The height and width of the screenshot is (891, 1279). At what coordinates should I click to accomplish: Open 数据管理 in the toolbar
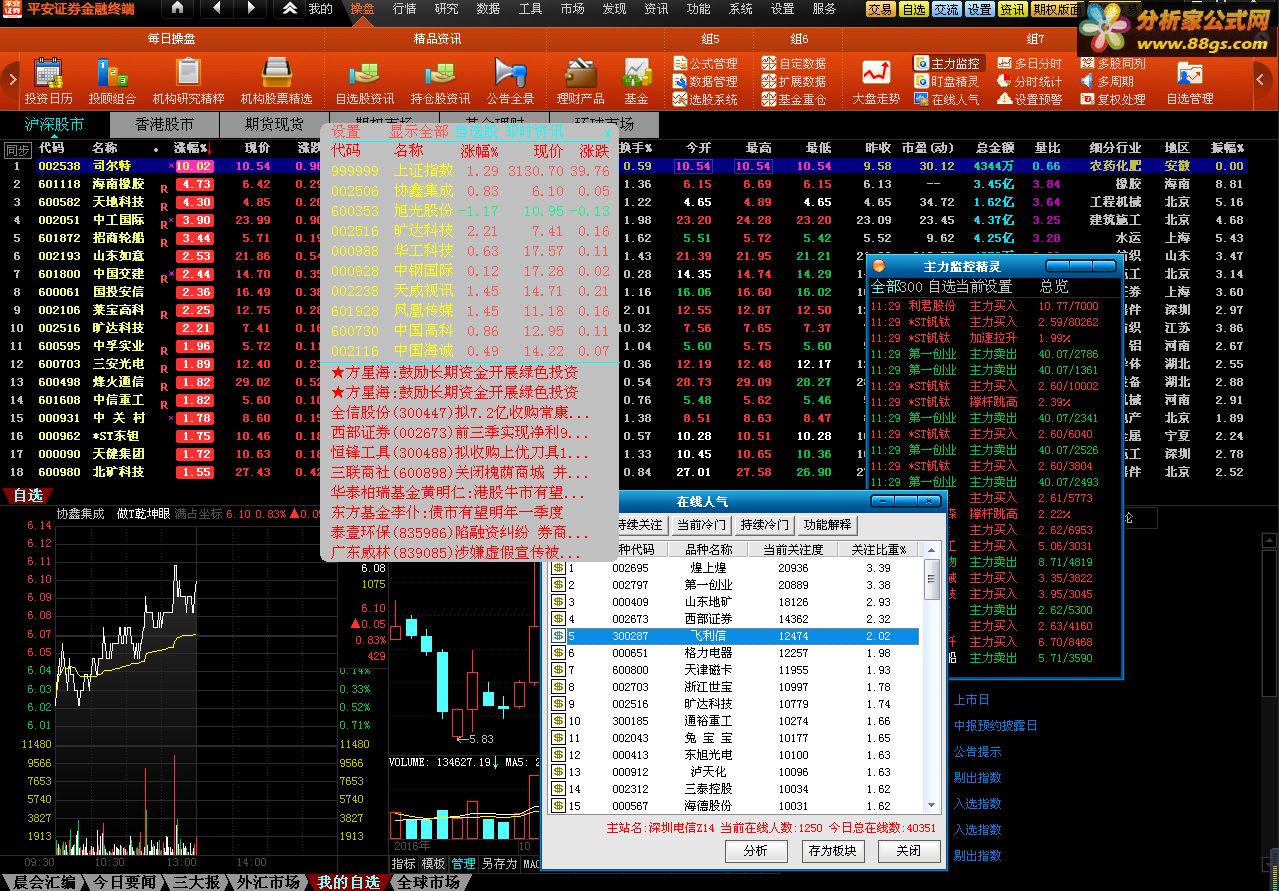point(706,82)
